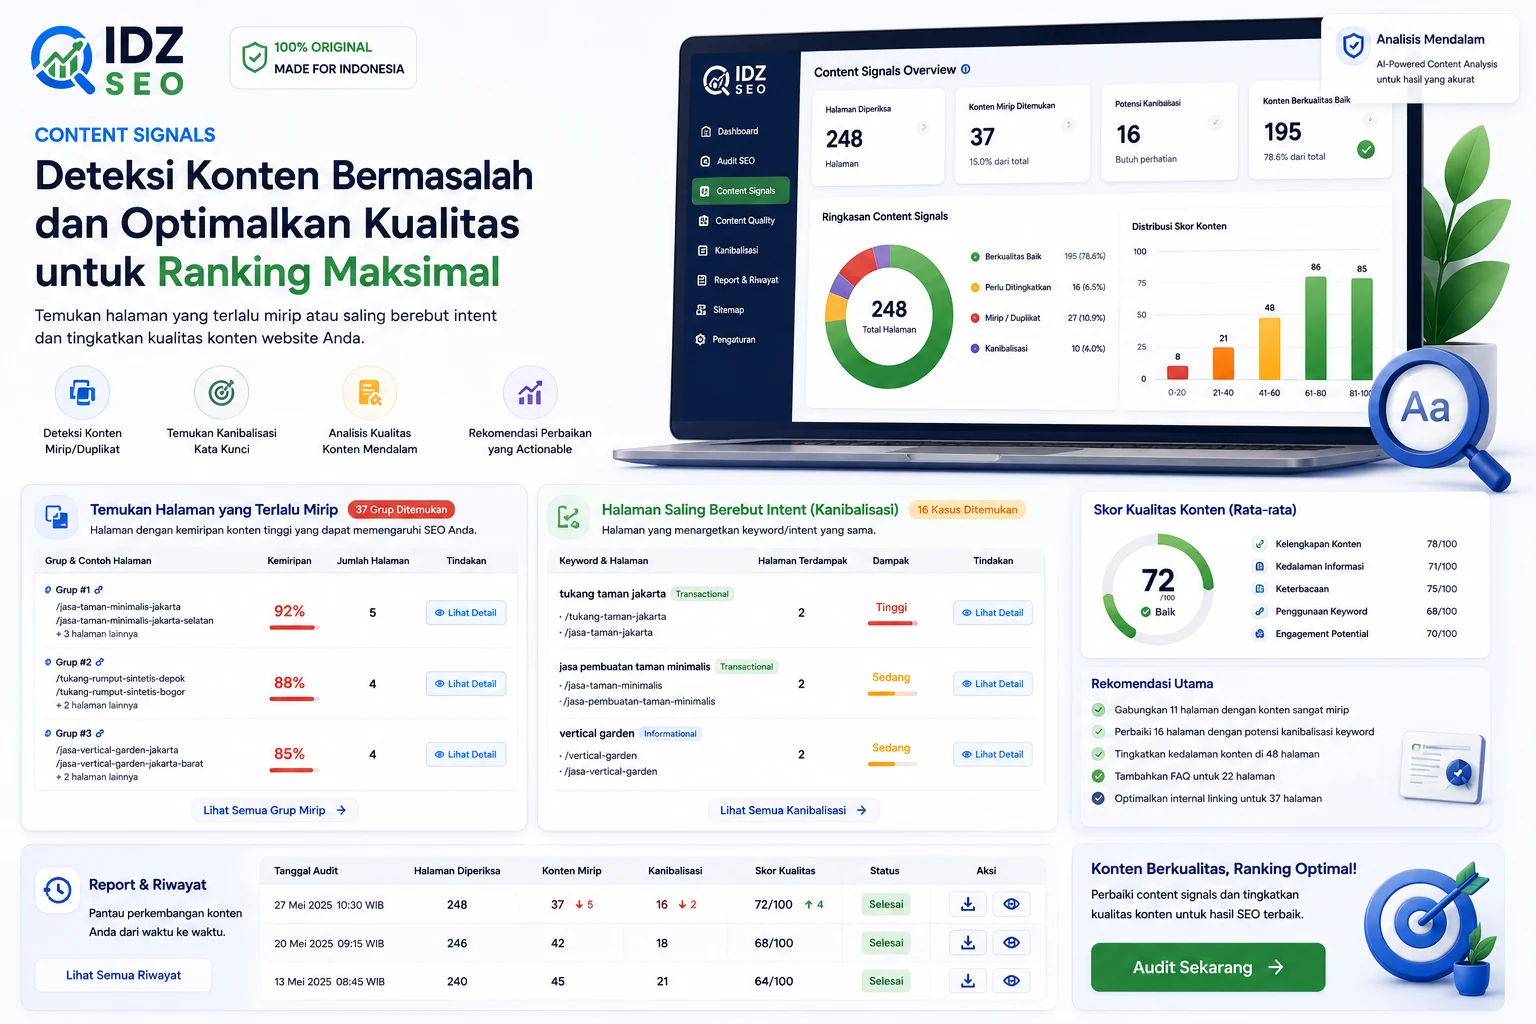Click the link icon next to Grup #1
The height and width of the screenshot is (1024, 1536).
coord(99,590)
